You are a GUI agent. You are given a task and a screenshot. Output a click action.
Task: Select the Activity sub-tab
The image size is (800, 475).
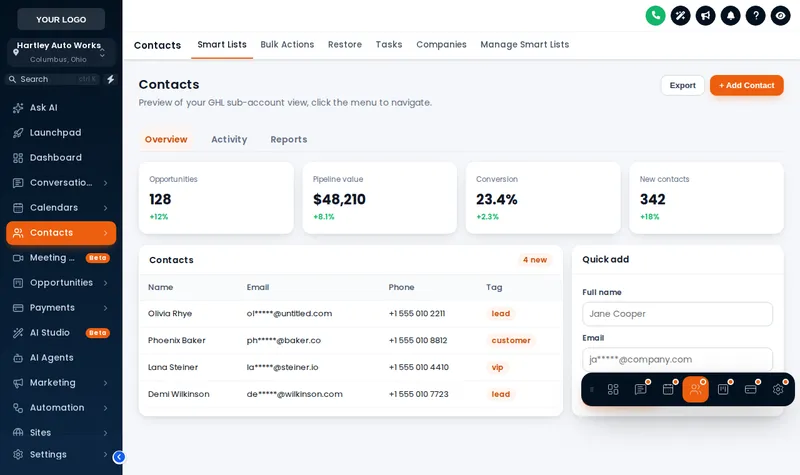tap(229, 139)
